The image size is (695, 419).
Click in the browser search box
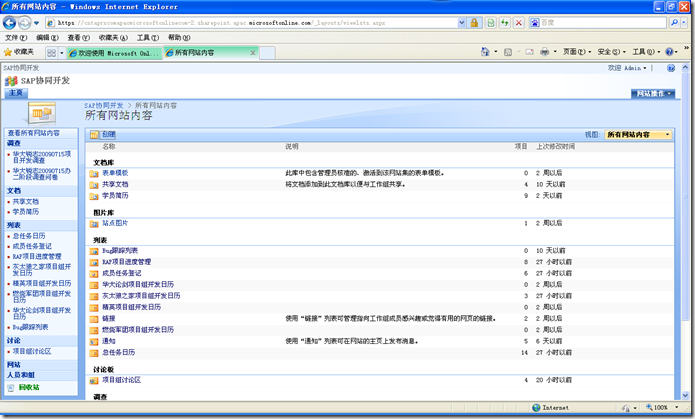[602, 23]
